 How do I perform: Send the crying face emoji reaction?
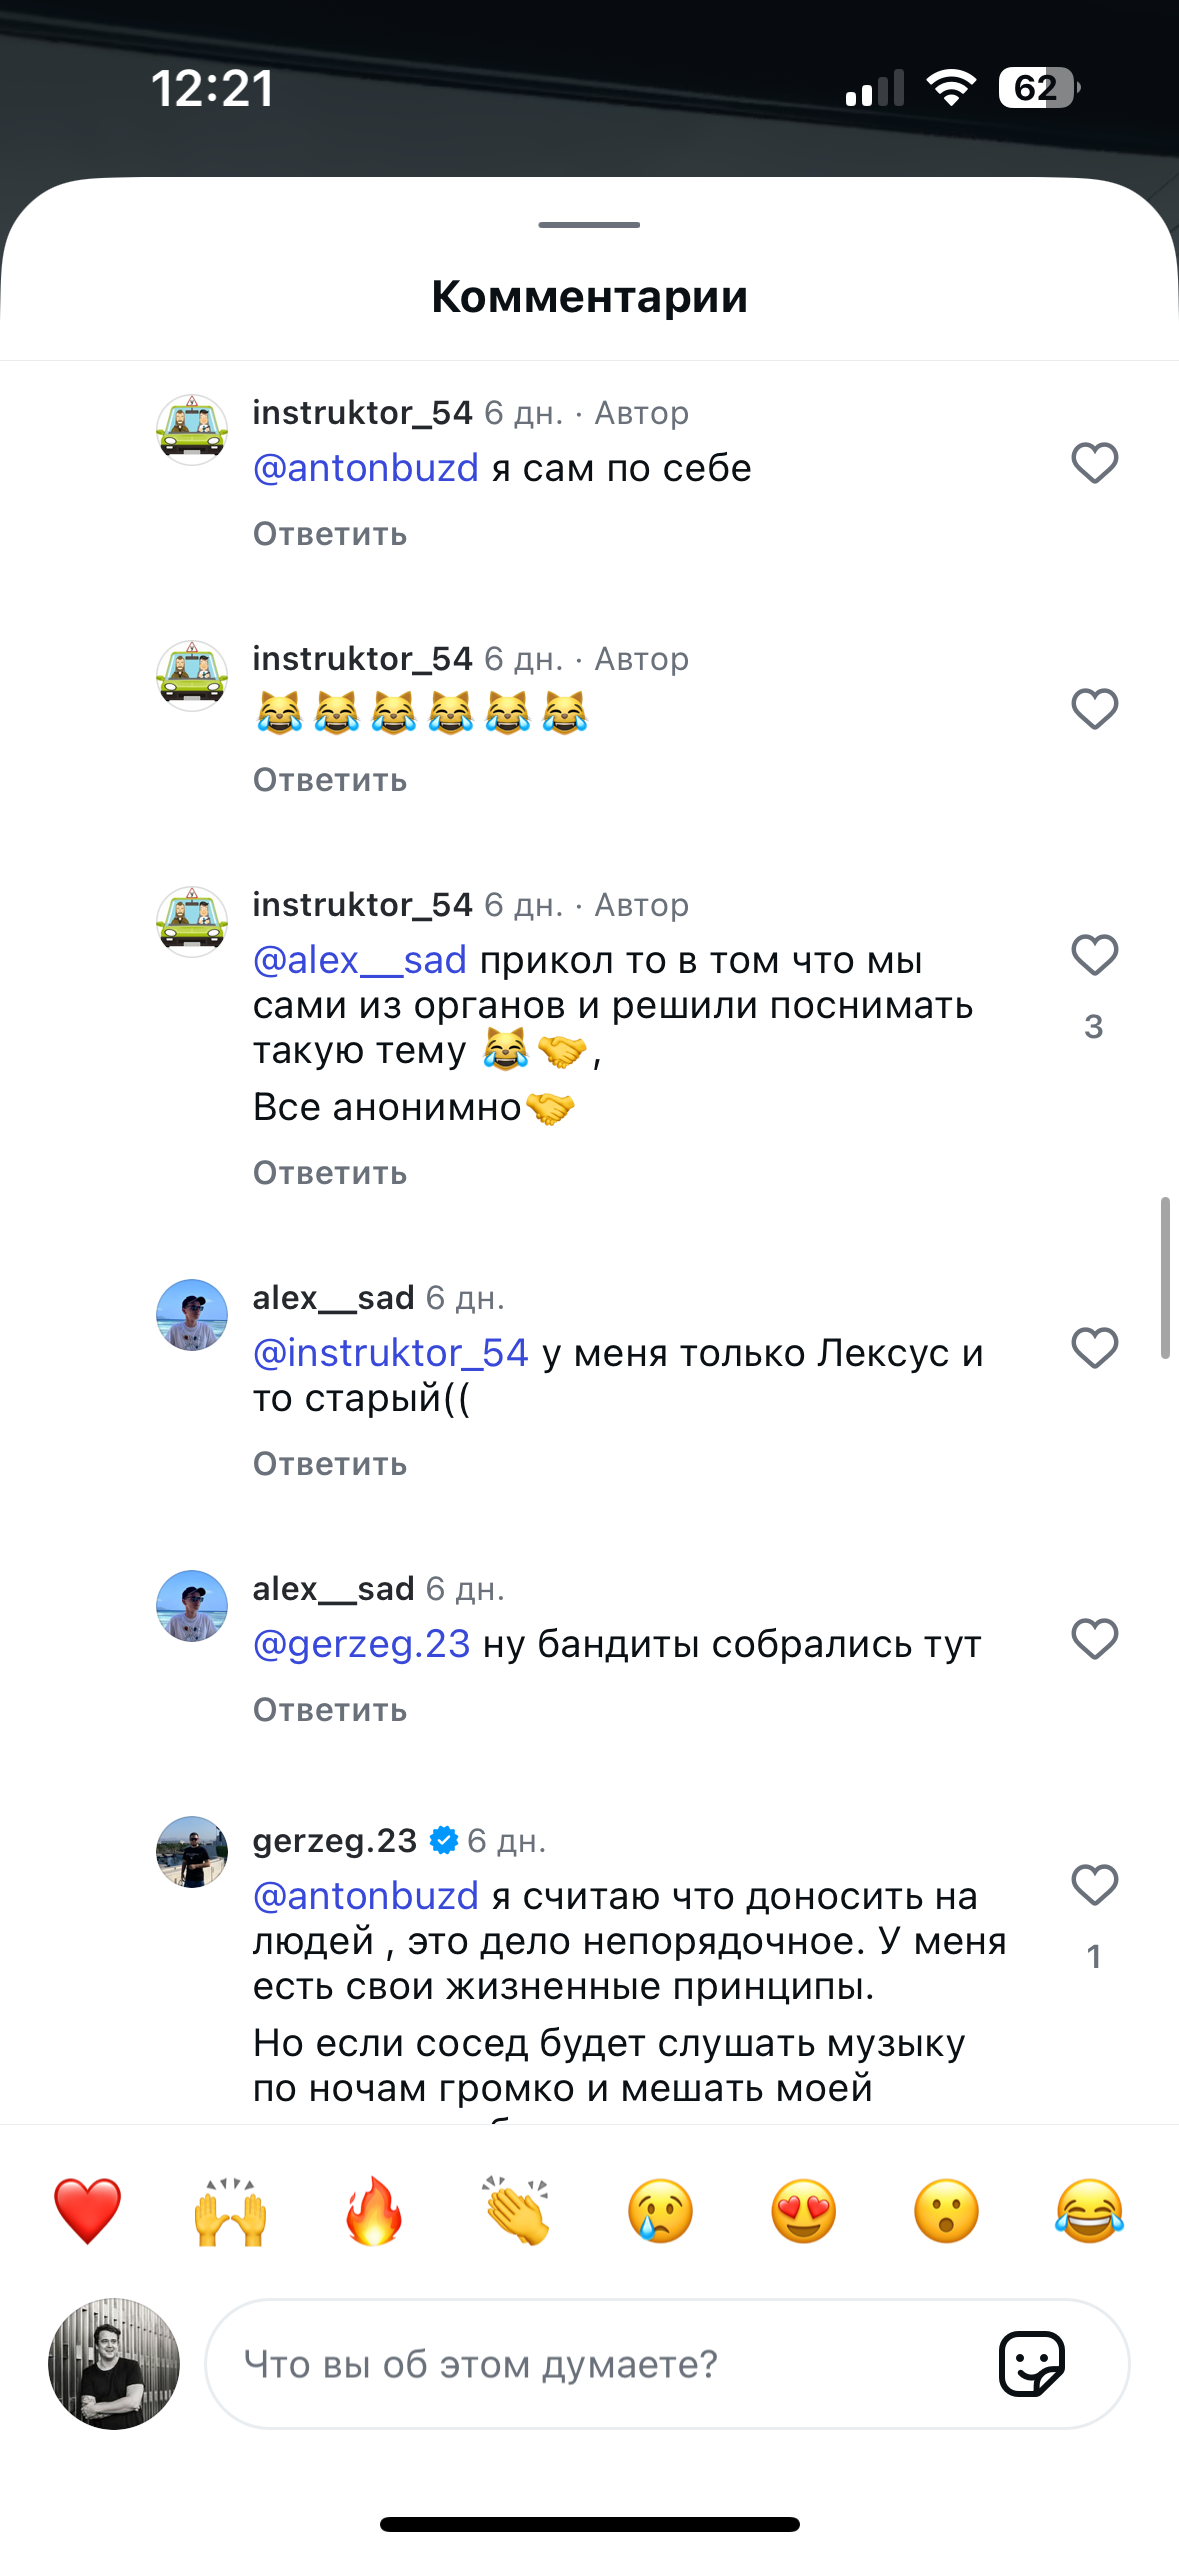[660, 2210]
